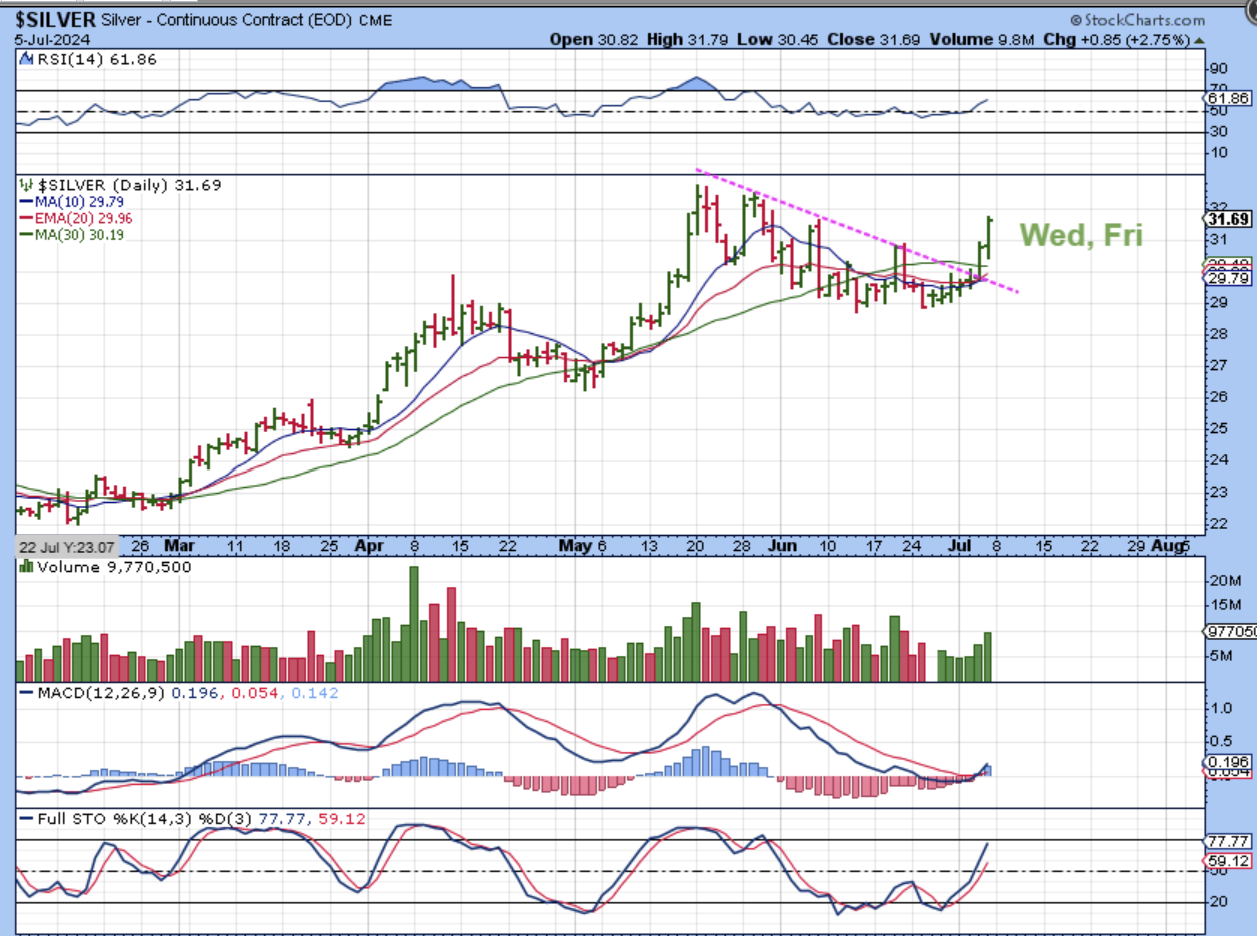Click the 0.196 tag on MACD axis
Image resolution: width=1257 pixels, height=936 pixels.
point(1230,761)
